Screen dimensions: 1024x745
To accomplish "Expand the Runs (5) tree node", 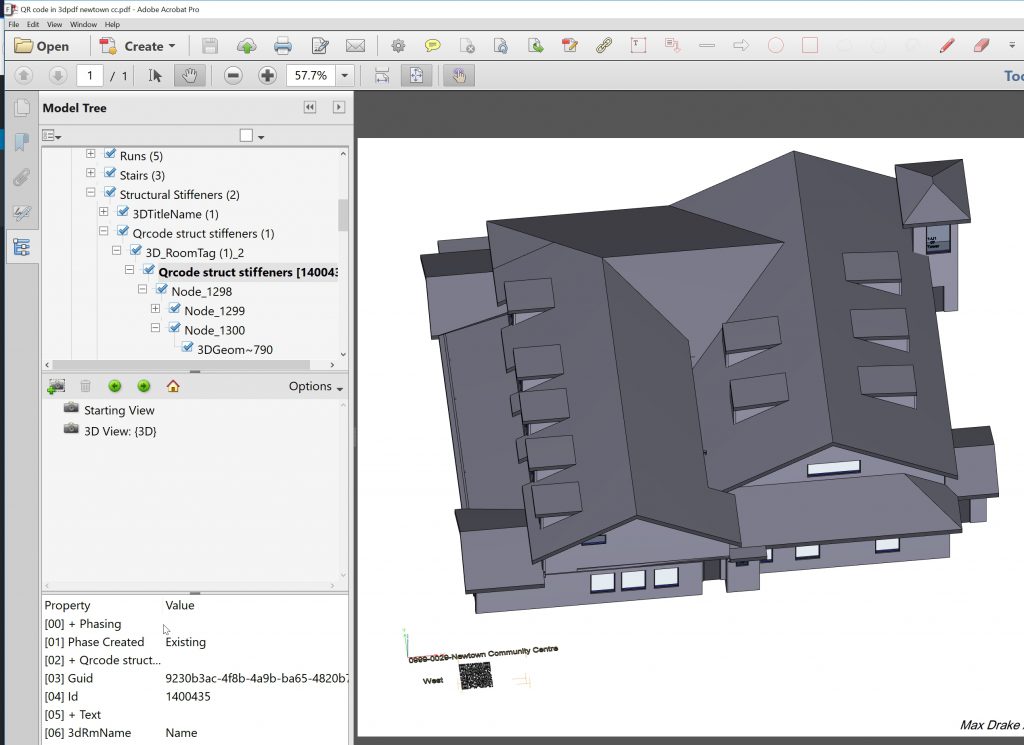I will pyautogui.click(x=91, y=155).
